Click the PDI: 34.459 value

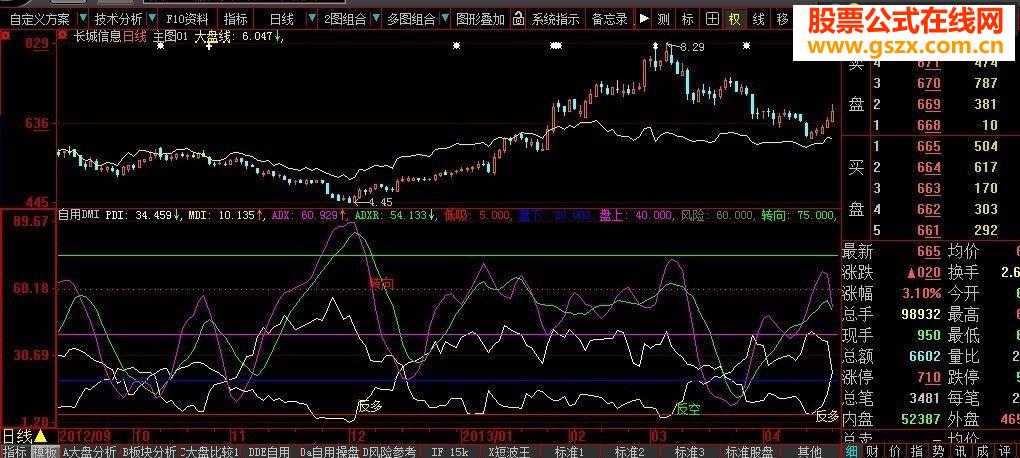pyautogui.click(x=144, y=214)
